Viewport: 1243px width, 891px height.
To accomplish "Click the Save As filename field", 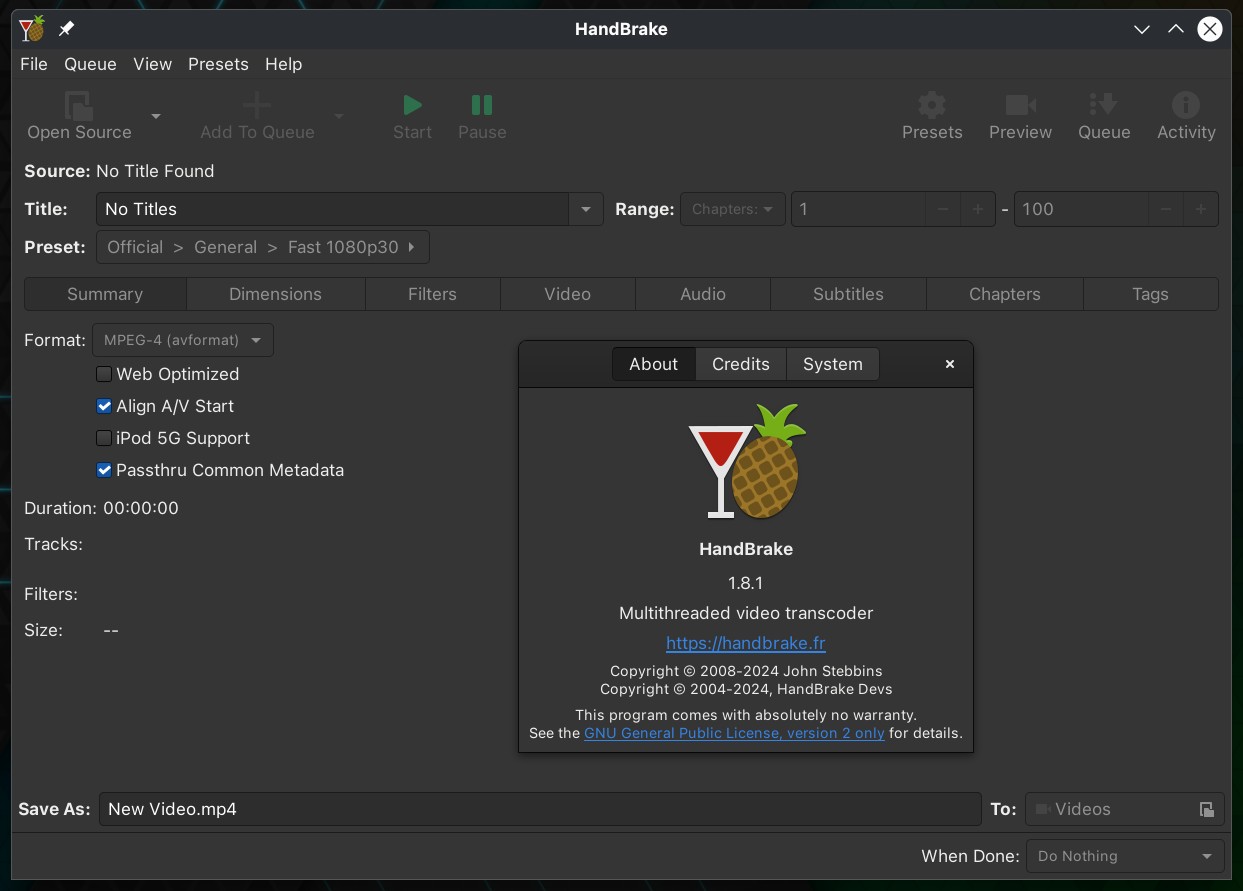I will [x=540, y=809].
